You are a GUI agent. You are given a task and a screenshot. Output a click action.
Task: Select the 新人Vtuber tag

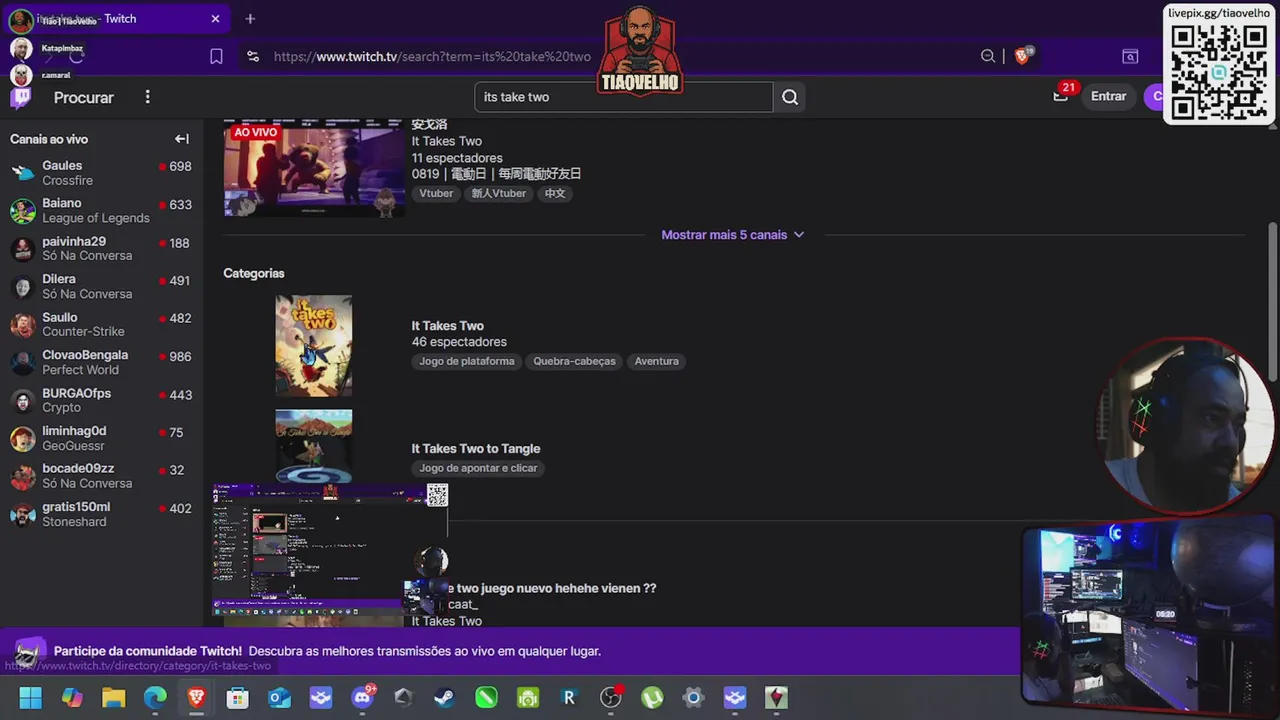[498, 194]
